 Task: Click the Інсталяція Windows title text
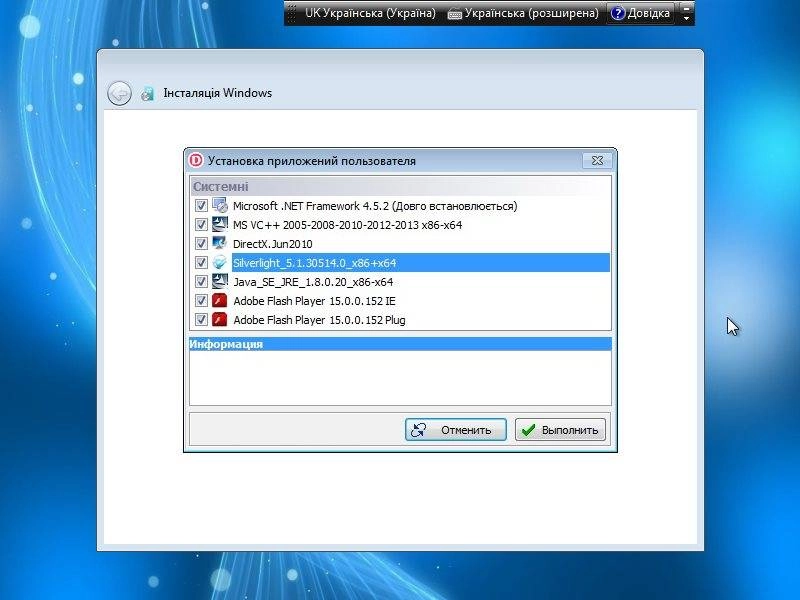click(217, 93)
